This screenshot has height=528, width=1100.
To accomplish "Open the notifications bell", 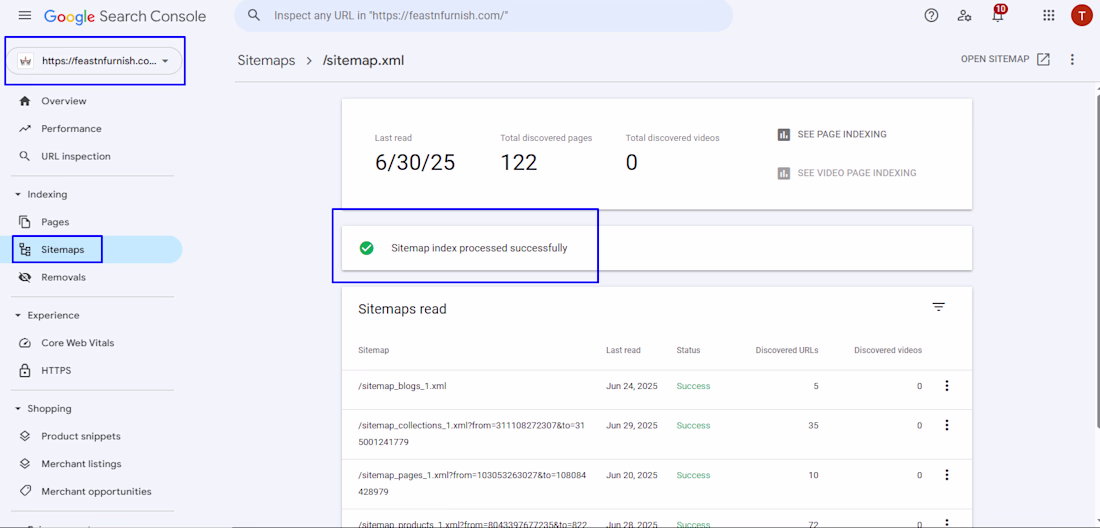I will (x=997, y=16).
